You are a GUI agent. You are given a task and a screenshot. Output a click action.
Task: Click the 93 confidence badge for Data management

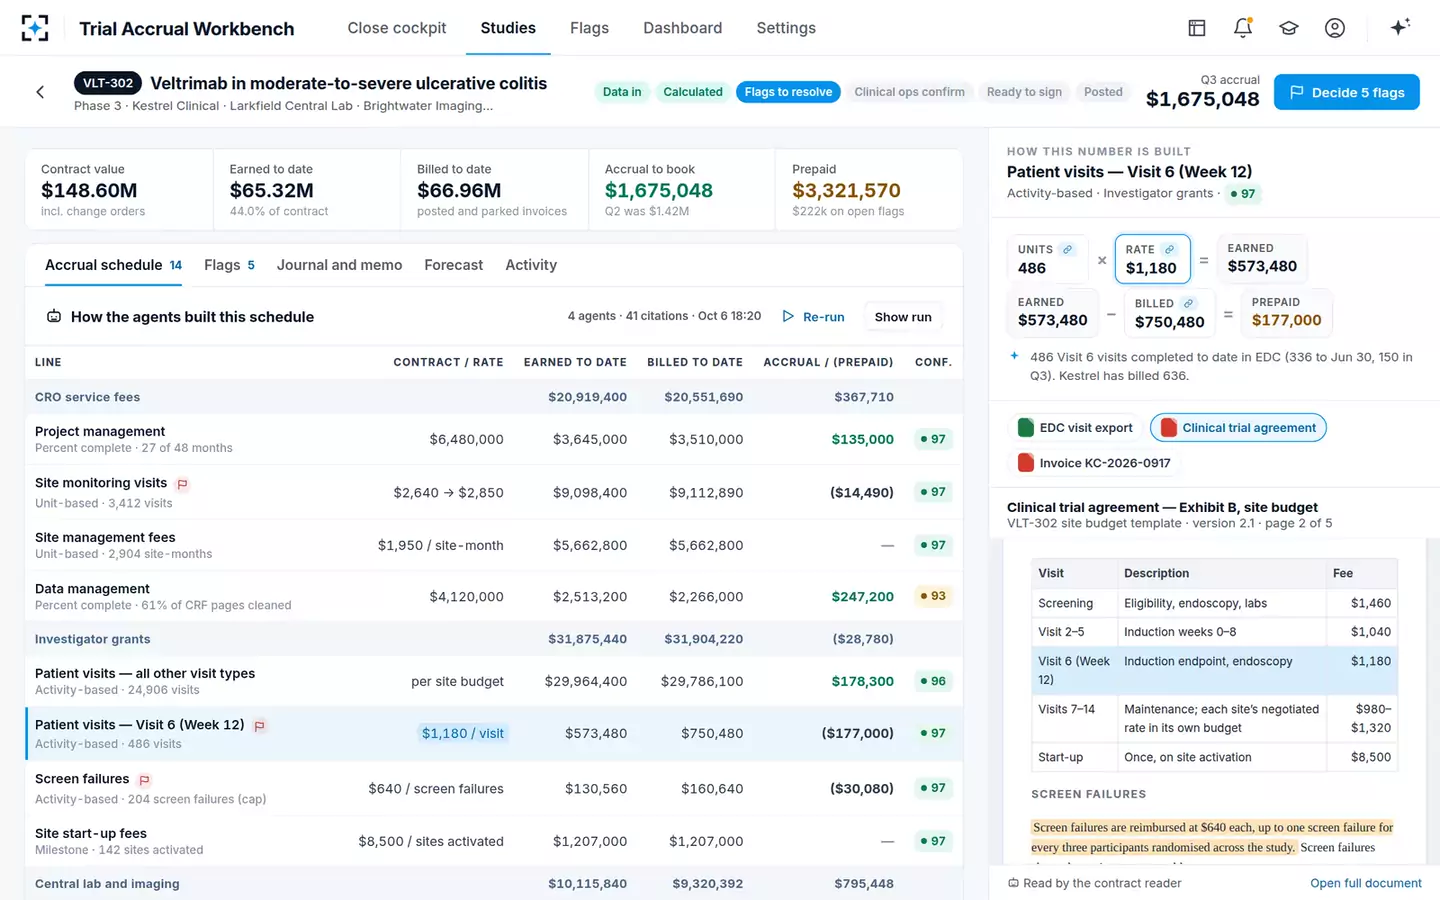coord(932,596)
